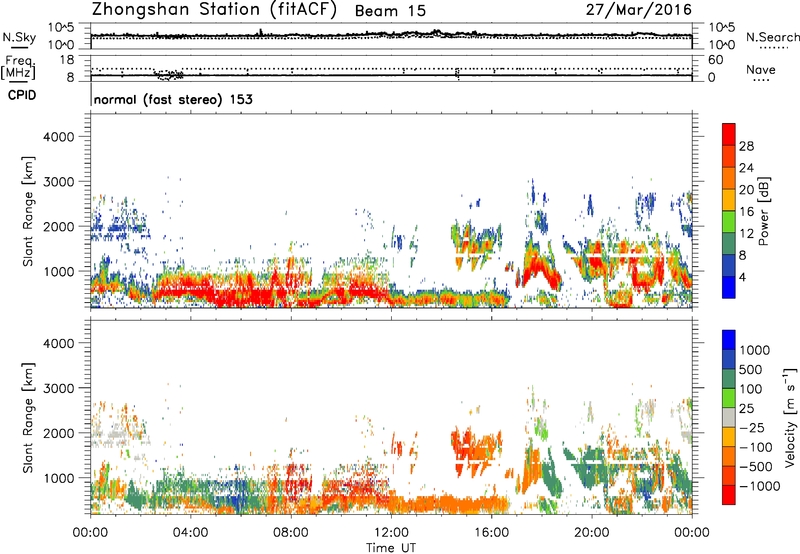
Task: Click the velocity panel 'Slant Range [km]' label
Action: [x=28, y=417]
